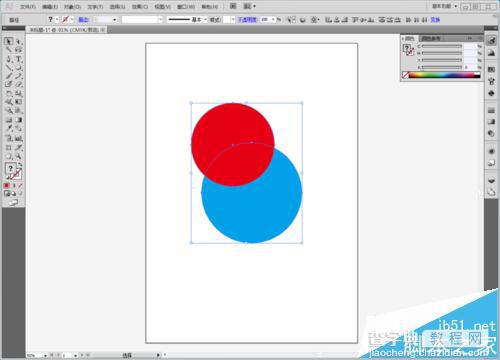Image resolution: width=500 pixels, height=360 pixels.
Task: Switch to the 颜色参考 color guide tab
Action: [431, 38]
